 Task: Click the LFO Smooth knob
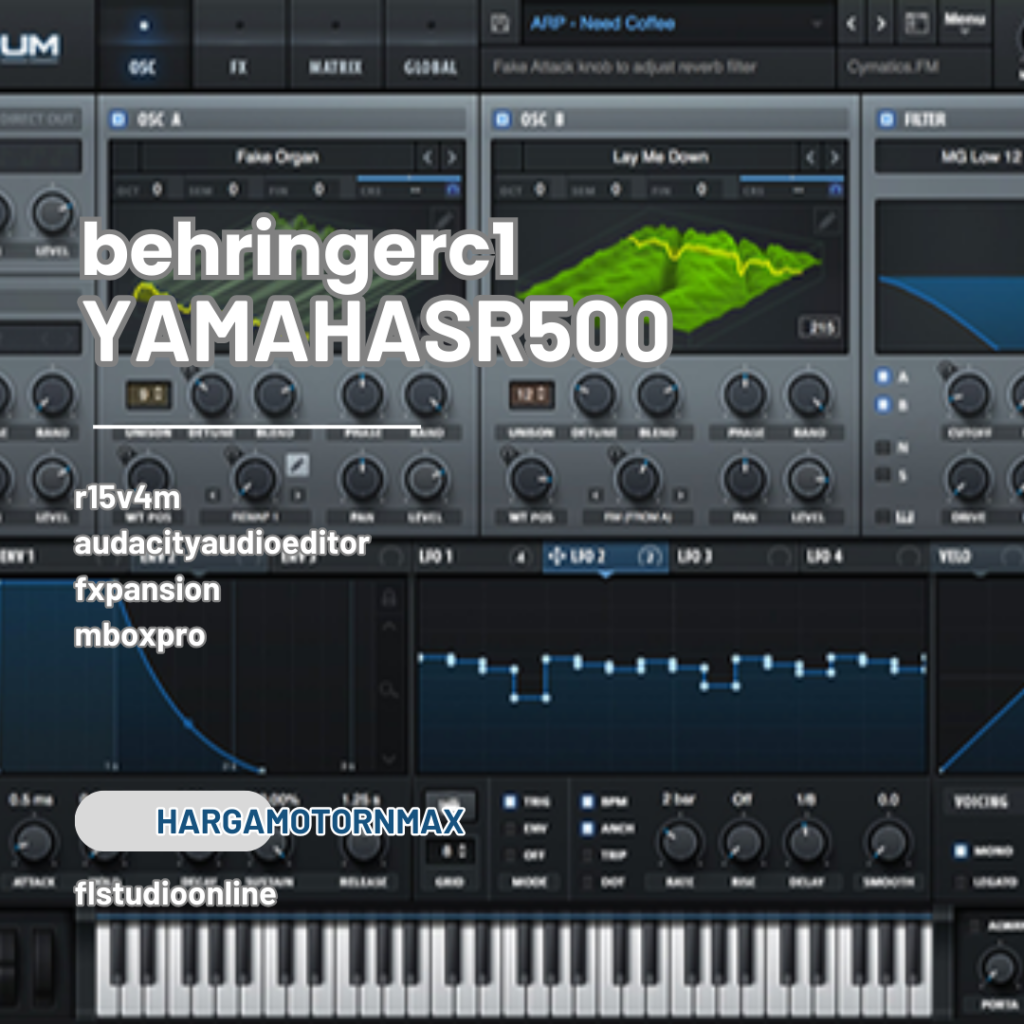click(889, 842)
